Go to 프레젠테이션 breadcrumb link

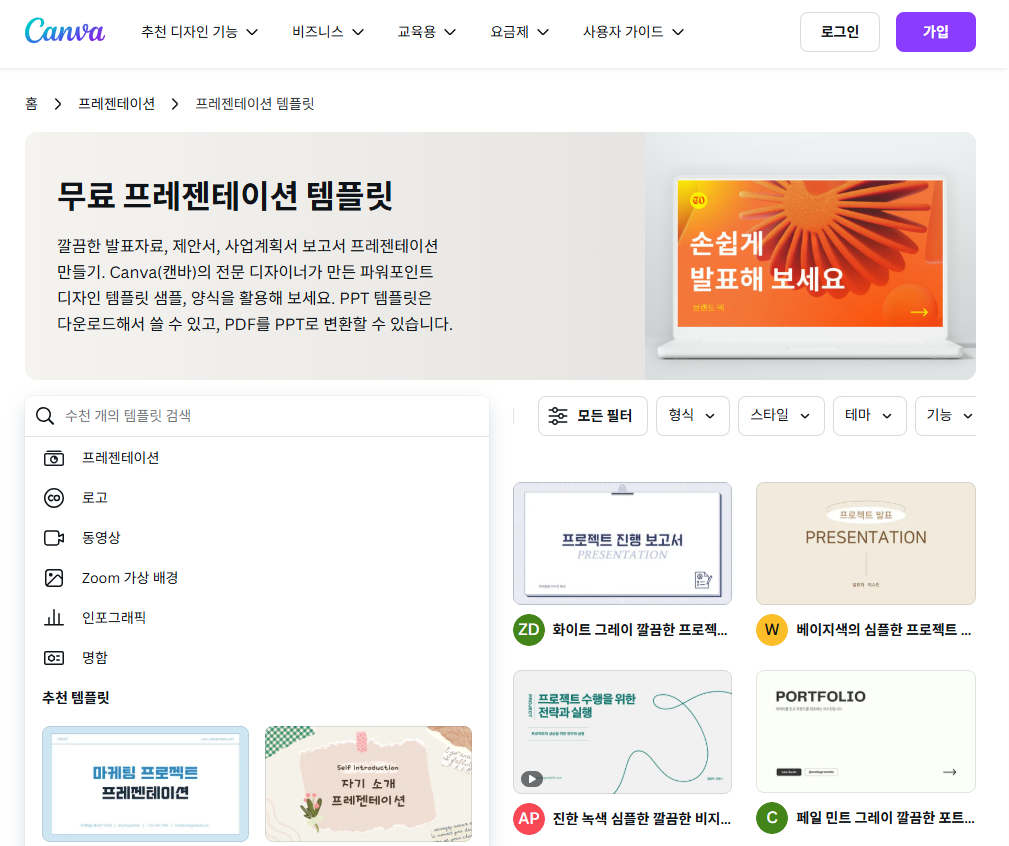pos(116,104)
